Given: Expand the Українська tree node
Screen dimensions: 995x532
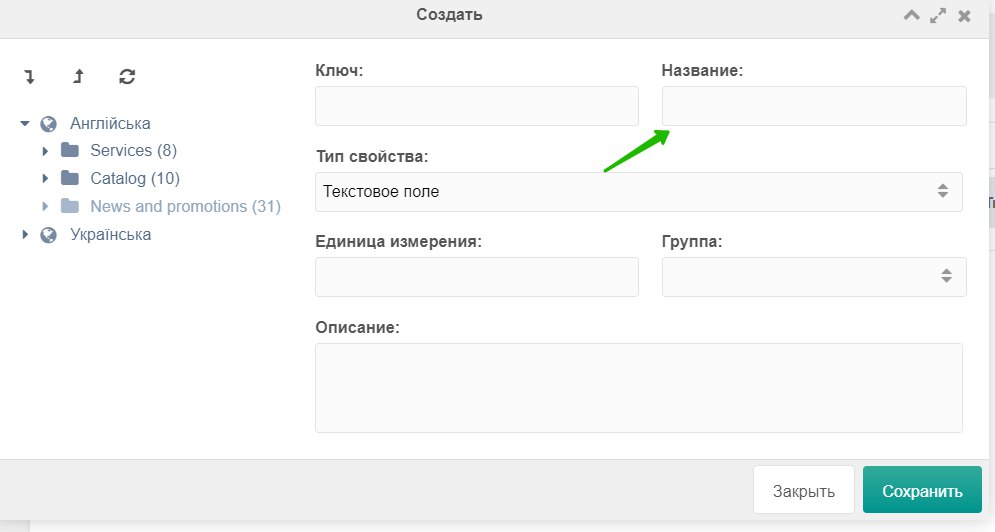Looking at the screenshot, I should pyautogui.click(x=25, y=234).
